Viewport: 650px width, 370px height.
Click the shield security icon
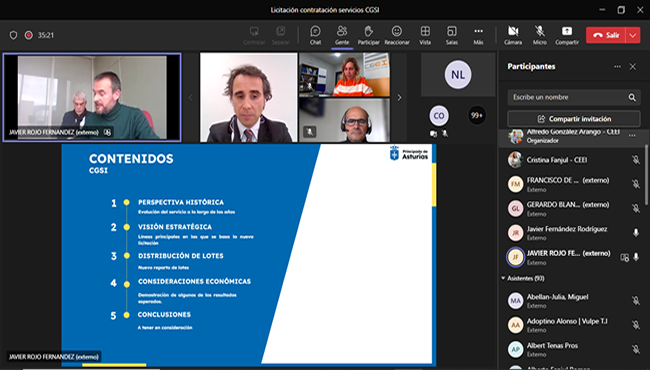[x=13, y=35]
